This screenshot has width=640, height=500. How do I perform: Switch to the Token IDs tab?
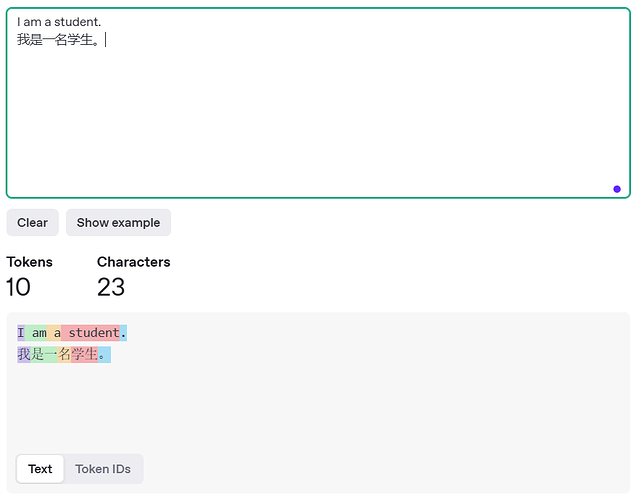103,469
